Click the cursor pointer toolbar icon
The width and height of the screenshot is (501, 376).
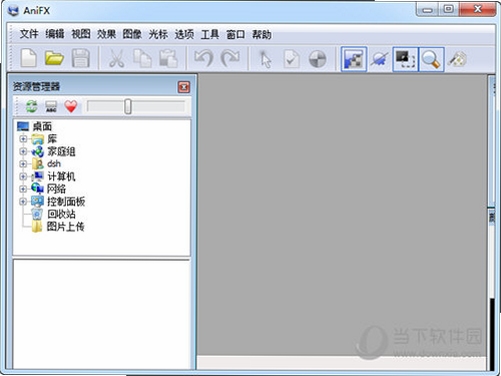click(x=265, y=59)
